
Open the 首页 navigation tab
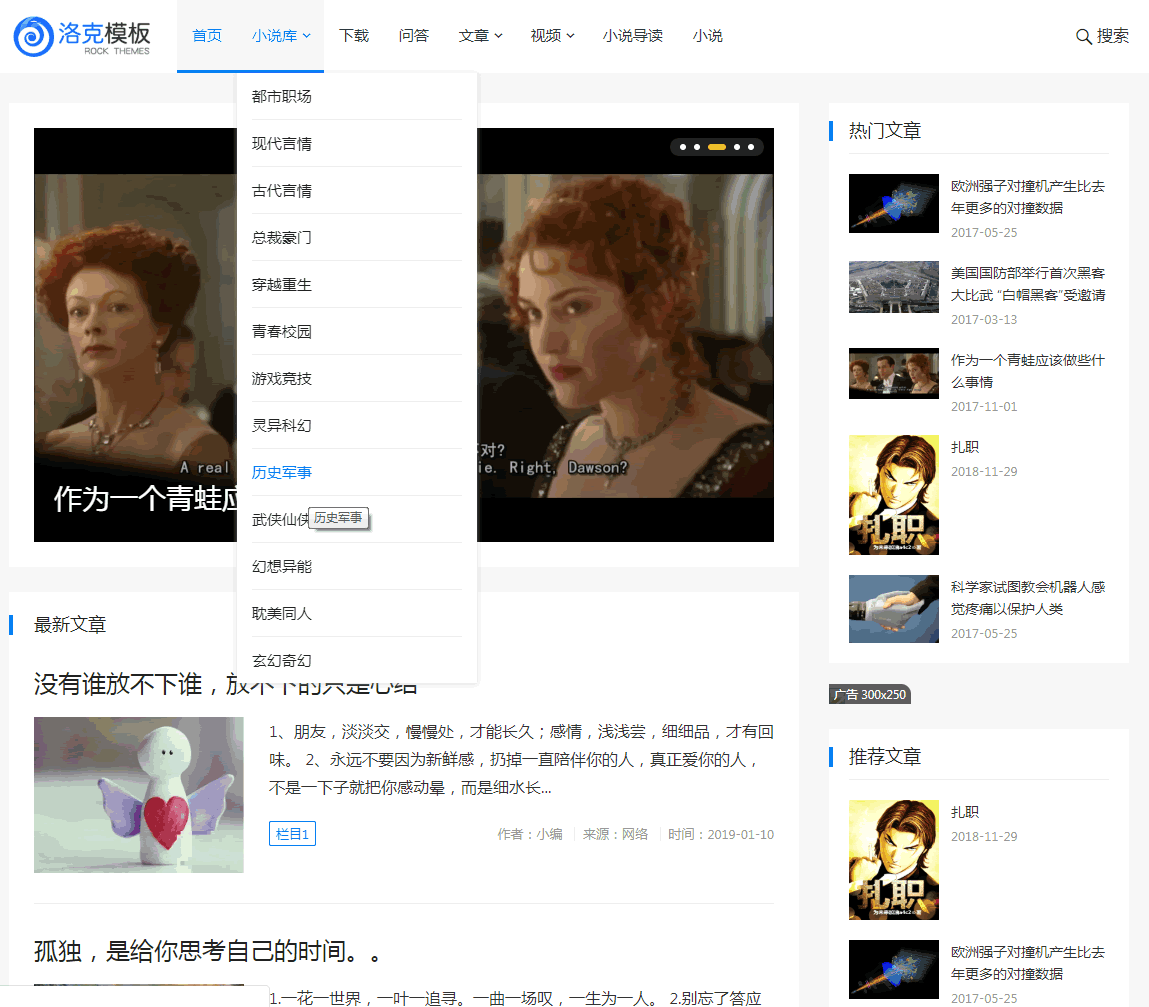[x=207, y=36]
